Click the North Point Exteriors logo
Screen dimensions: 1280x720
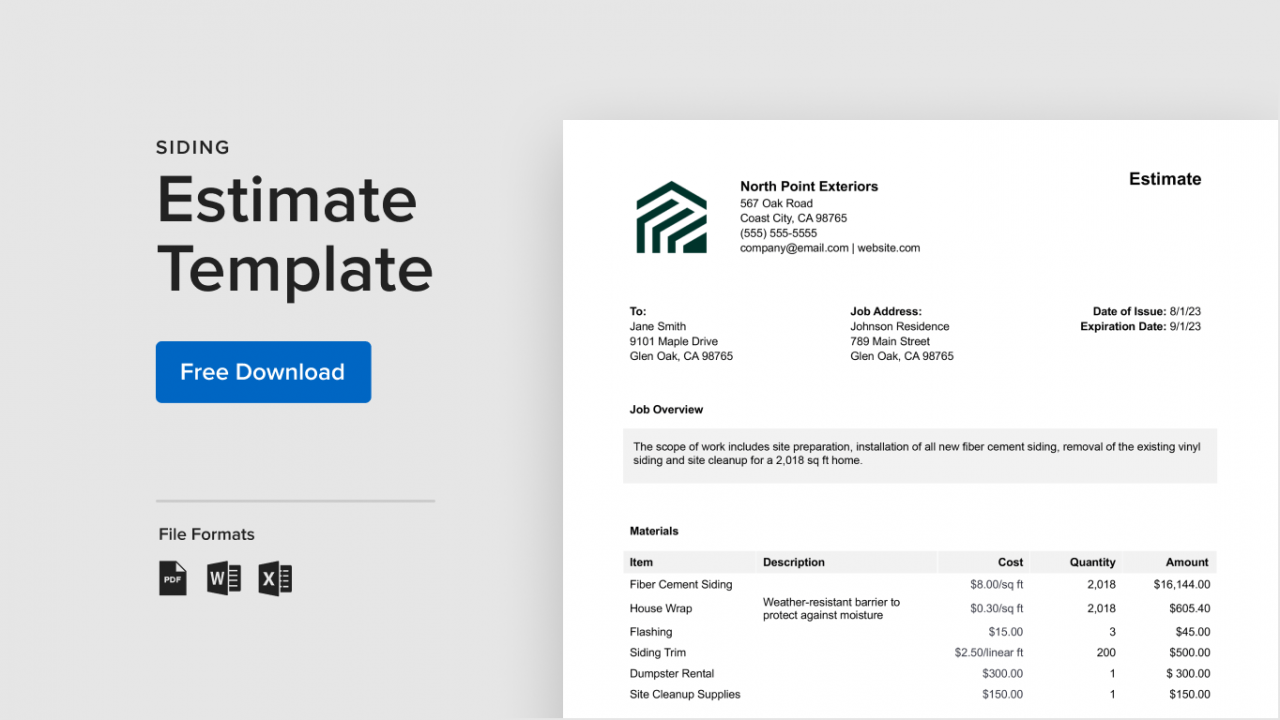pos(671,216)
